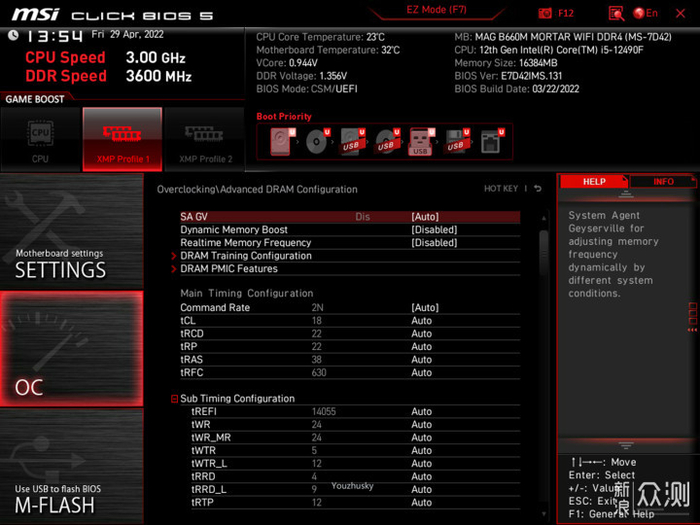Click tCL Auto value field
Image resolution: width=700 pixels, height=525 pixels.
tap(421, 321)
